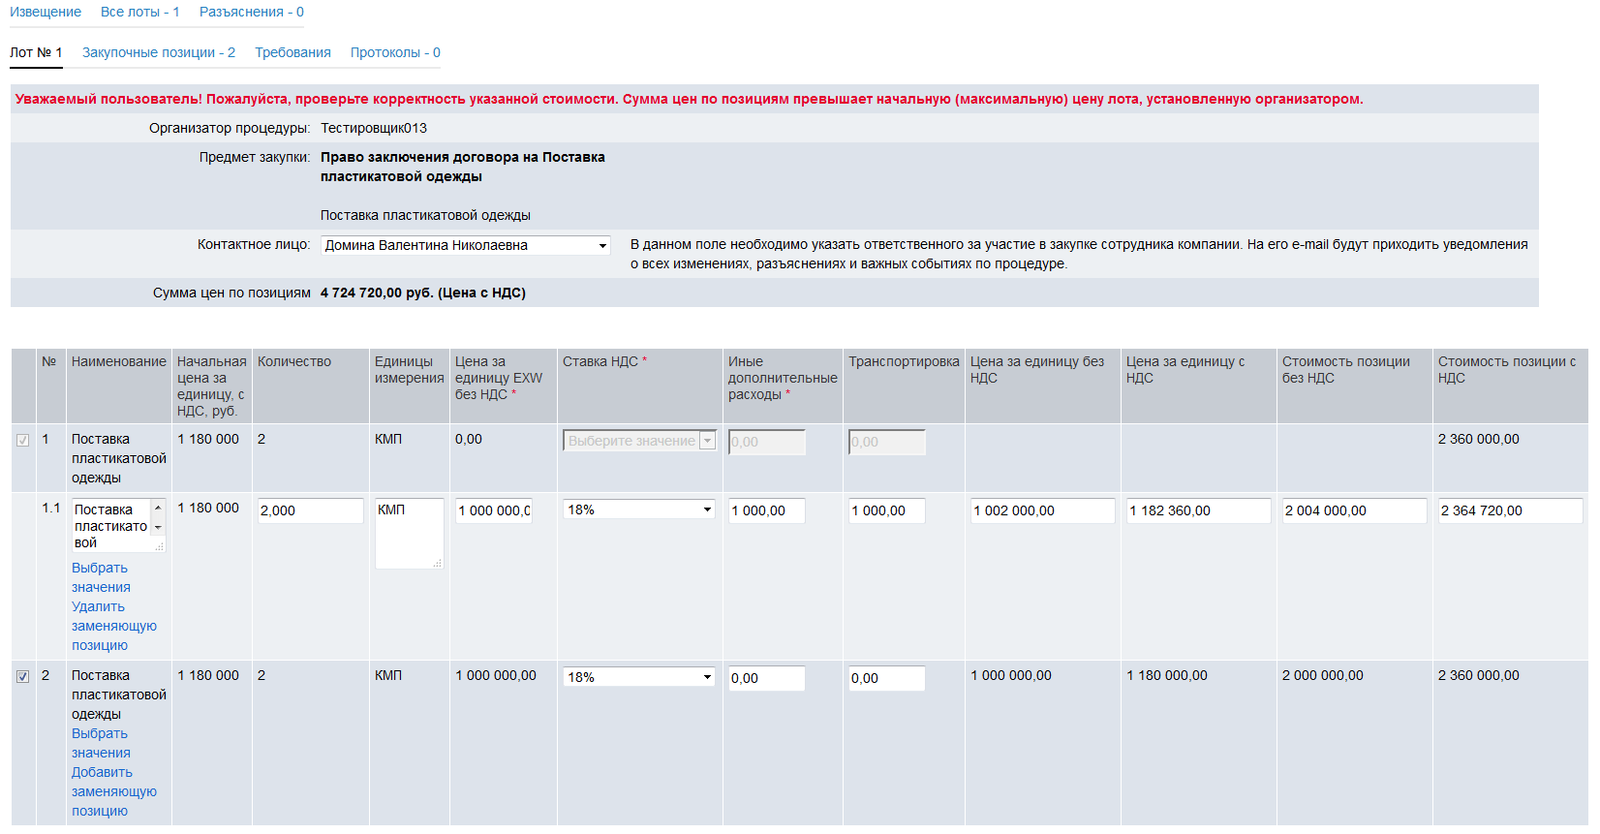Click Иные дополнительные расходы field in row 2
The width and height of the screenshot is (1600, 834).
tap(766, 678)
